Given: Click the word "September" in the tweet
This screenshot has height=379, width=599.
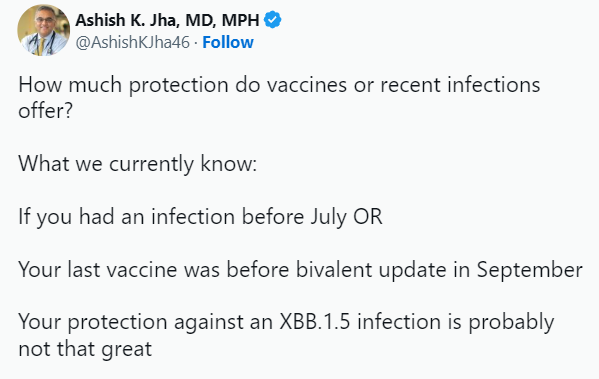Looking at the screenshot, I should click(529, 270).
